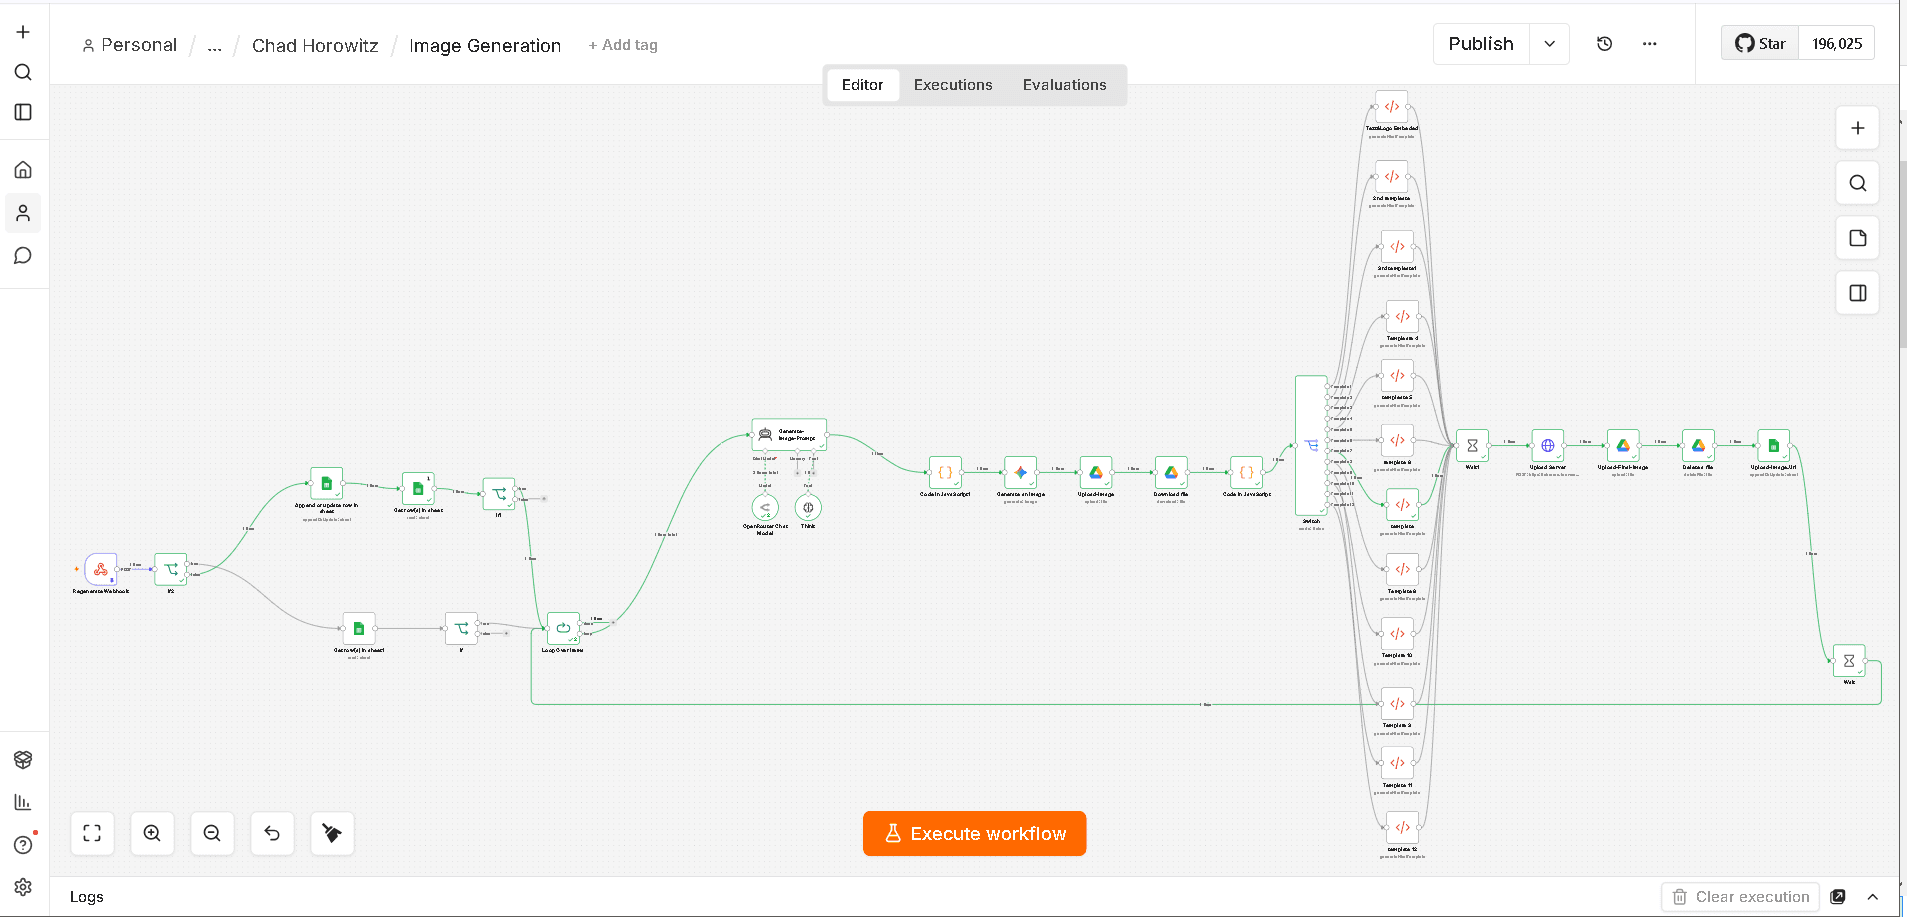Click the zoom to fit canvas button
1907x917 pixels.
(92, 833)
